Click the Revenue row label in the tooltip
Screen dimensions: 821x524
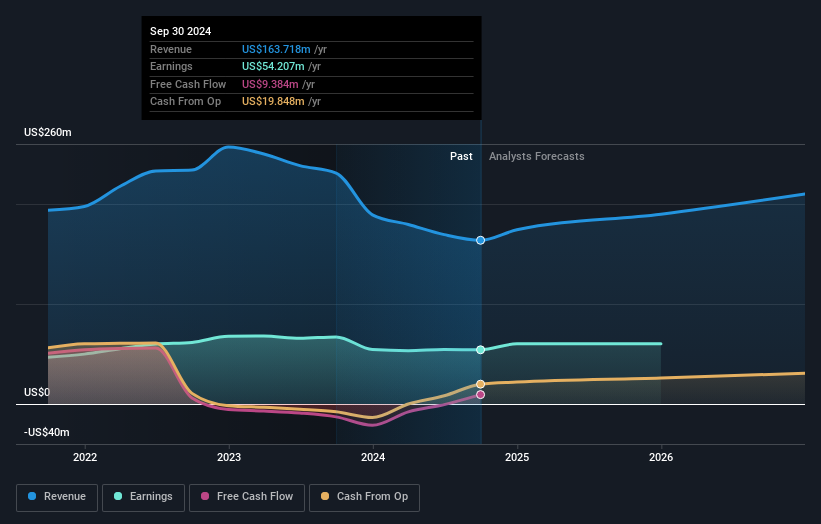coord(171,49)
